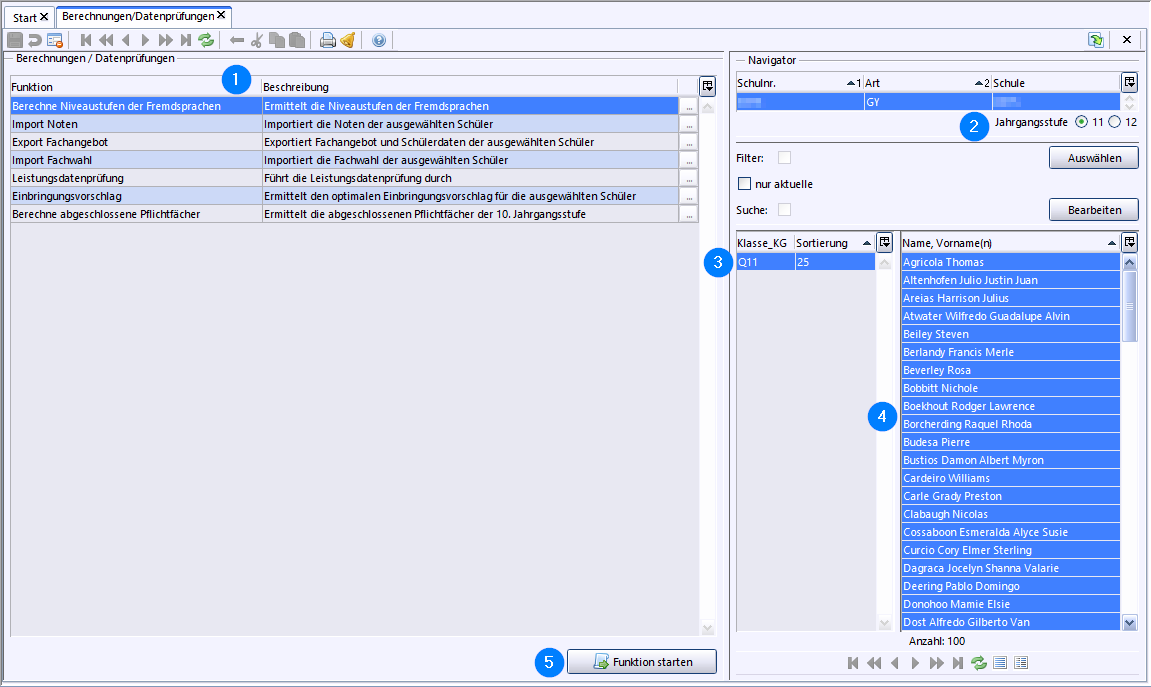Screen dimensions: 1151x687
Task: Click the Bearbeiten button
Action: coord(1094,210)
